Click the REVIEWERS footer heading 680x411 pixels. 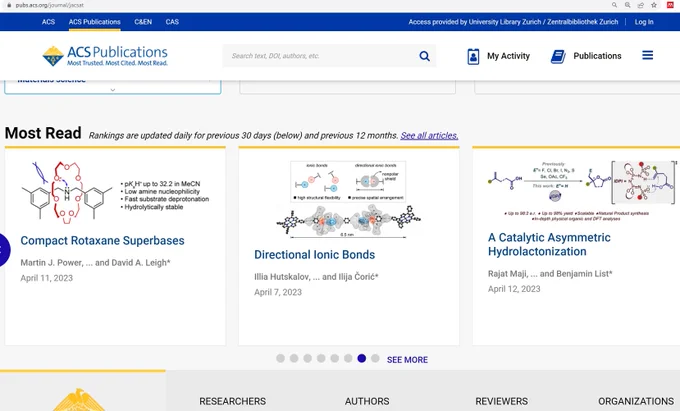pyautogui.click(x=501, y=401)
